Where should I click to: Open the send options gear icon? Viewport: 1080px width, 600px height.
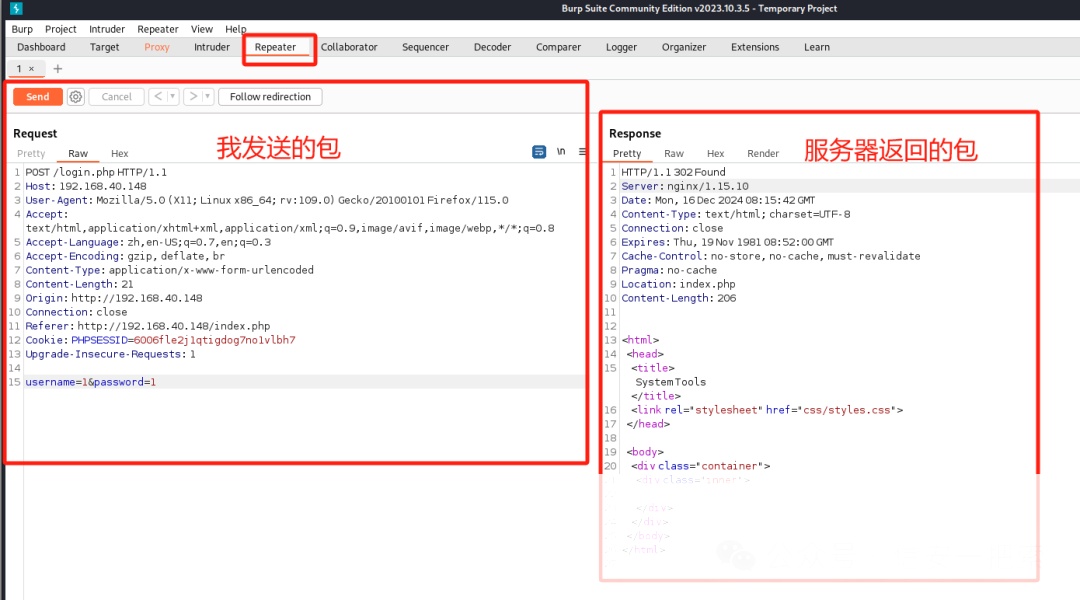(76, 97)
